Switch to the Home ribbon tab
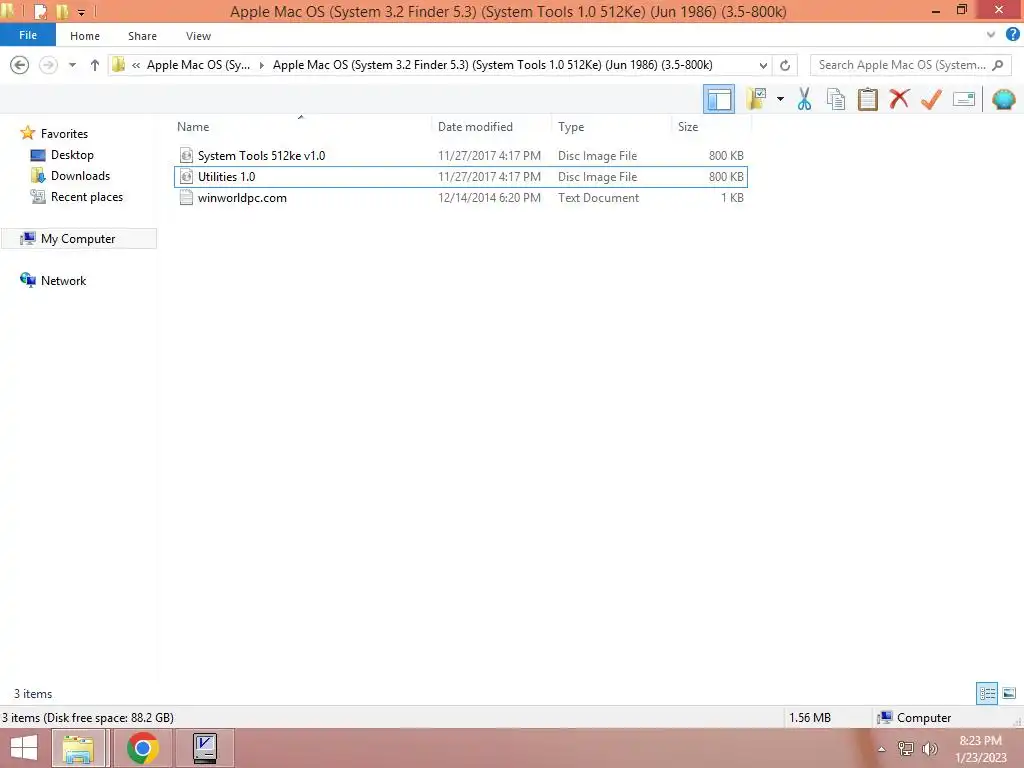Screen dimensions: 1024x768 pos(85,36)
